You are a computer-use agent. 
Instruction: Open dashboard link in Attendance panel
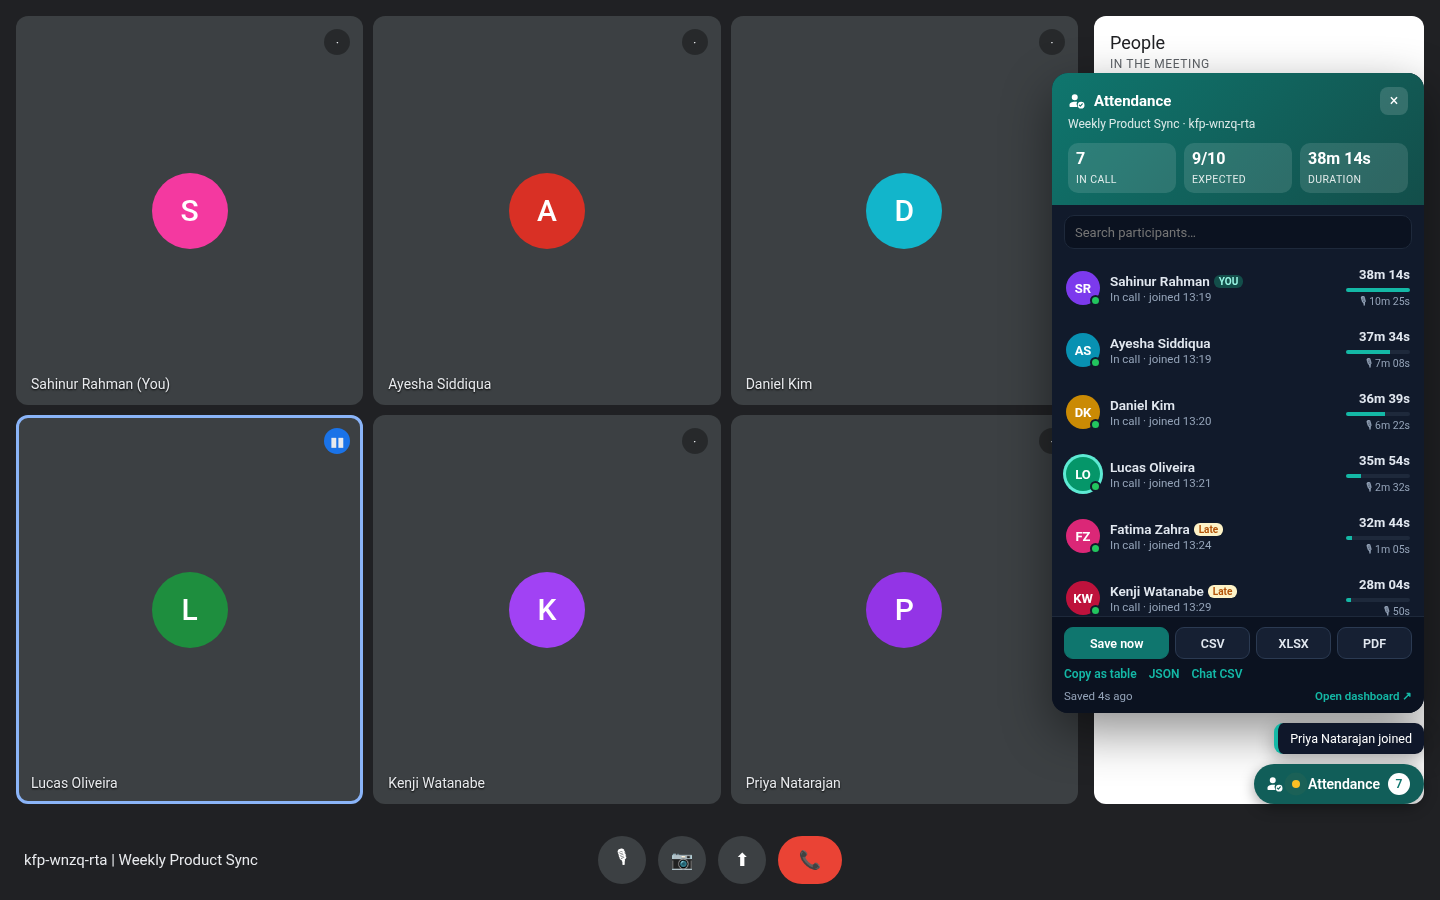click(x=1363, y=696)
